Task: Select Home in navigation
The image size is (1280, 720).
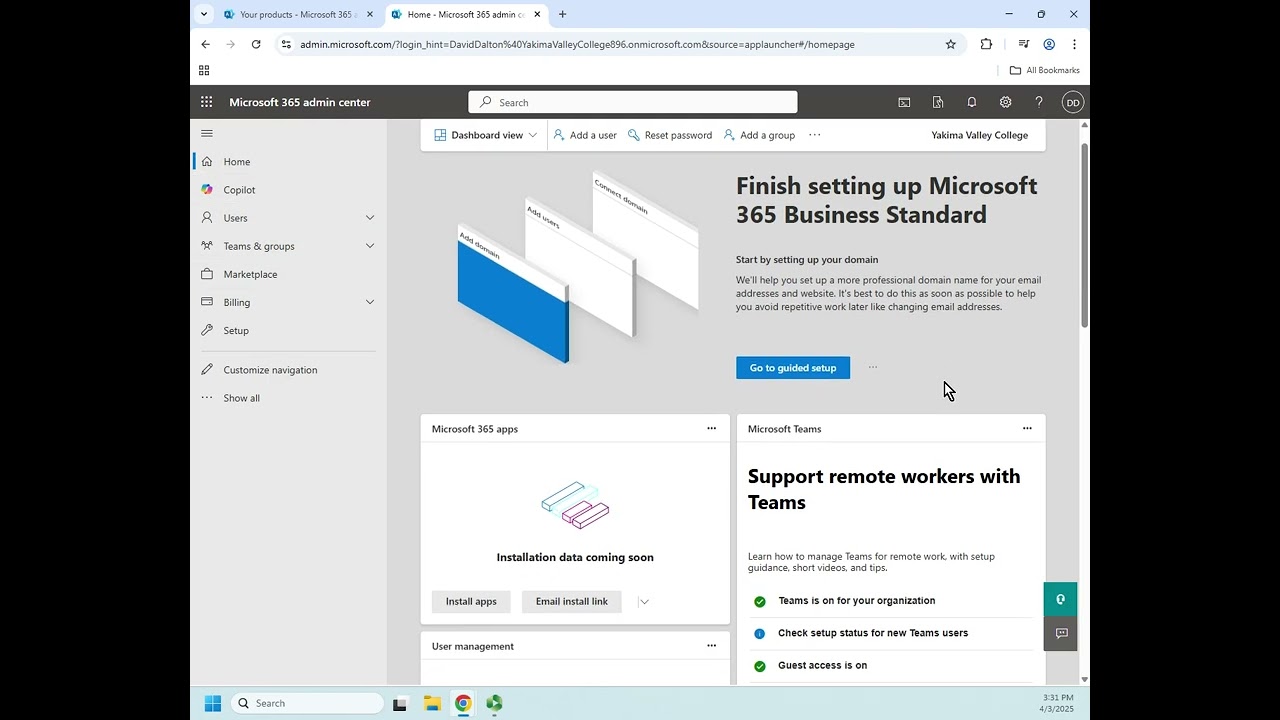Action: tap(237, 161)
